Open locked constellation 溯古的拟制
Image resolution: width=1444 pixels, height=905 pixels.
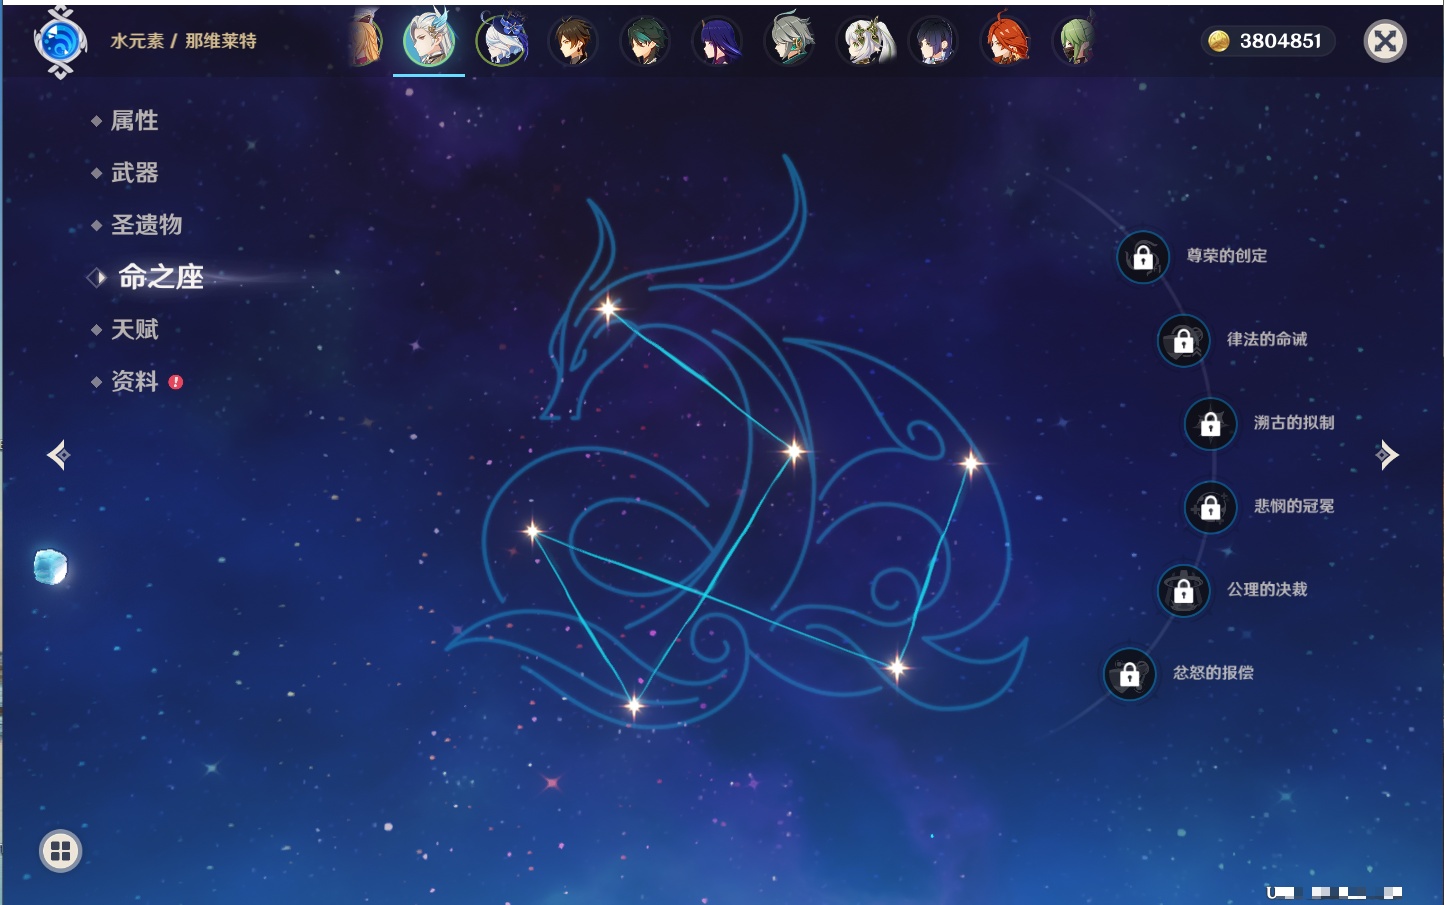(1211, 423)
